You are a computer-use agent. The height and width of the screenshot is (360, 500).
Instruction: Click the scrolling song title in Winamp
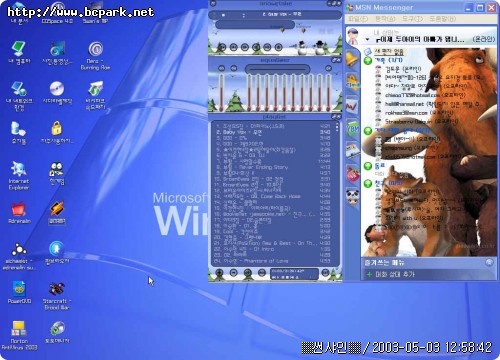point(282,14)
